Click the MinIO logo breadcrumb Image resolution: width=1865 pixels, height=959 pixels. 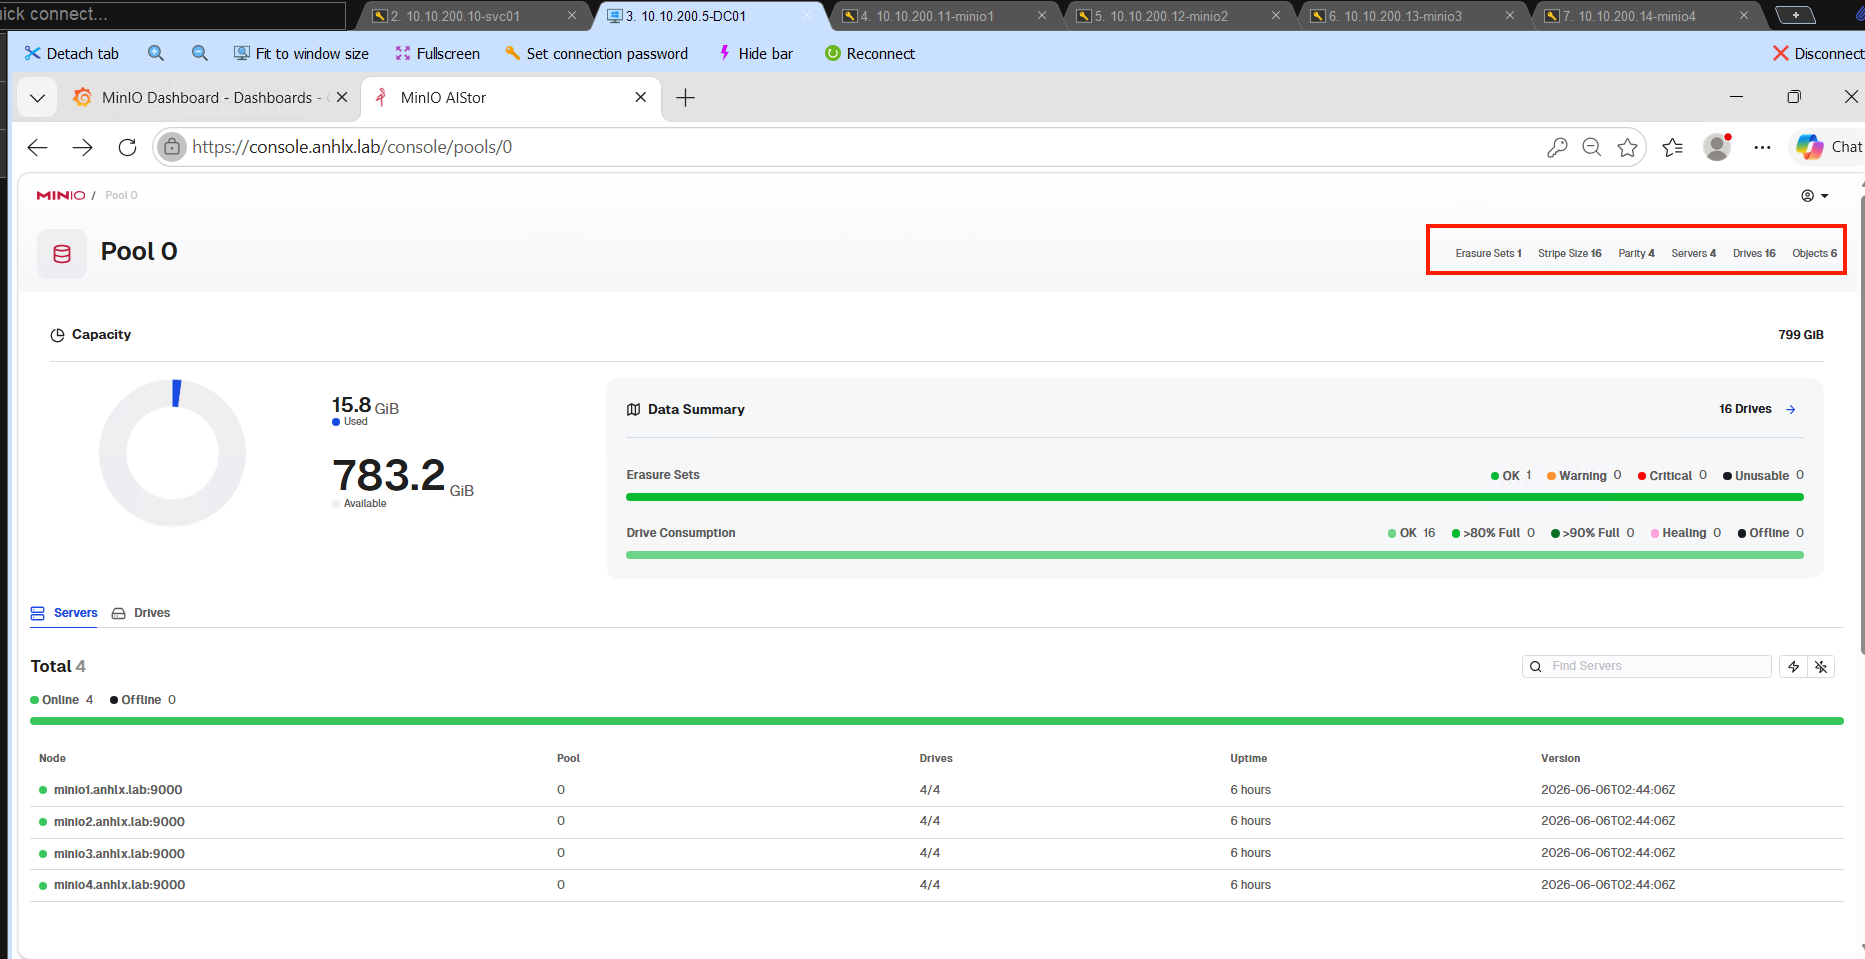click(61, 195)
